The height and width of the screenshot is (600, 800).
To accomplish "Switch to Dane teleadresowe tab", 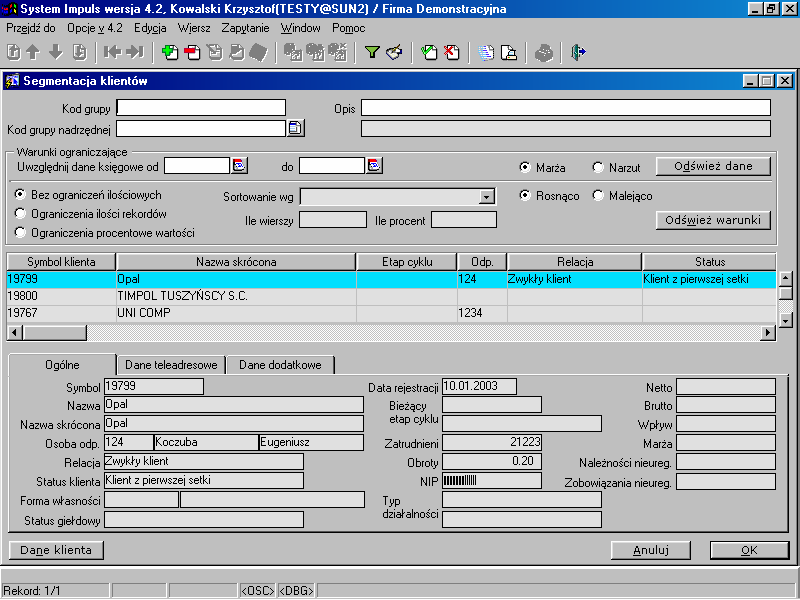I will pyautogui.click(x=171, y=365).
